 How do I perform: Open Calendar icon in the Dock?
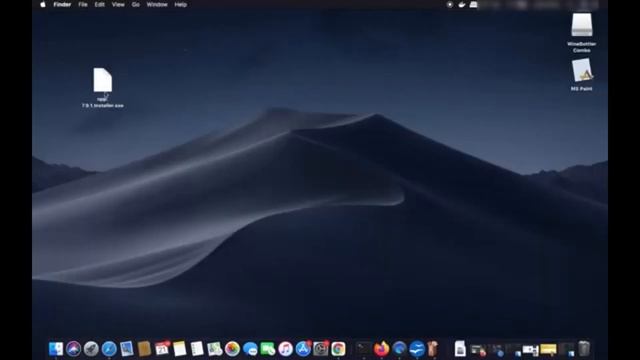click(x=162, y=349)
